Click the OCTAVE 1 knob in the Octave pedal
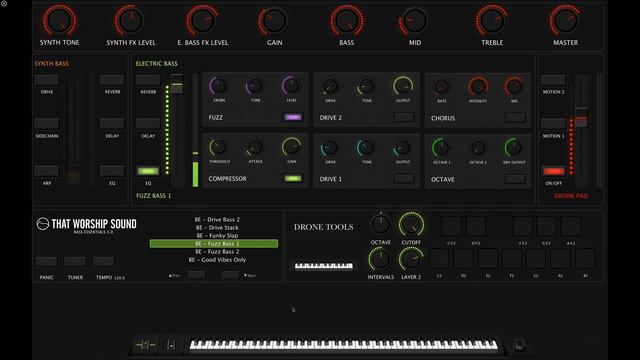The image size is (640, 360). click(441, 148)
